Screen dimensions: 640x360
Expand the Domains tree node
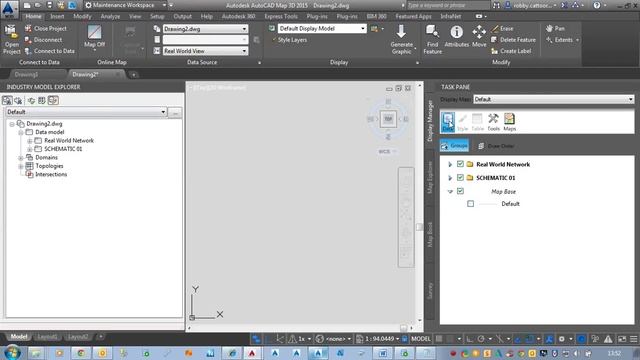(21, 158)
